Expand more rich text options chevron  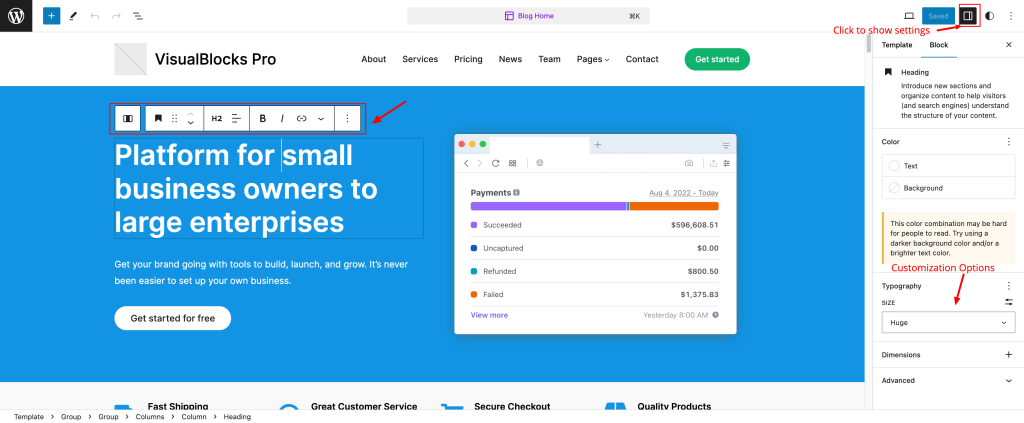click(321, 118)
